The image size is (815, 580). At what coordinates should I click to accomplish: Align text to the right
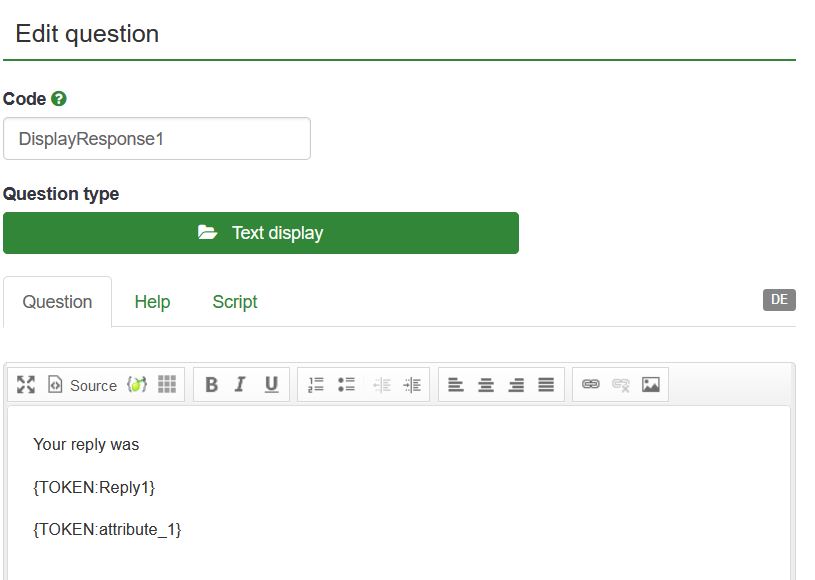pos(516,385)
